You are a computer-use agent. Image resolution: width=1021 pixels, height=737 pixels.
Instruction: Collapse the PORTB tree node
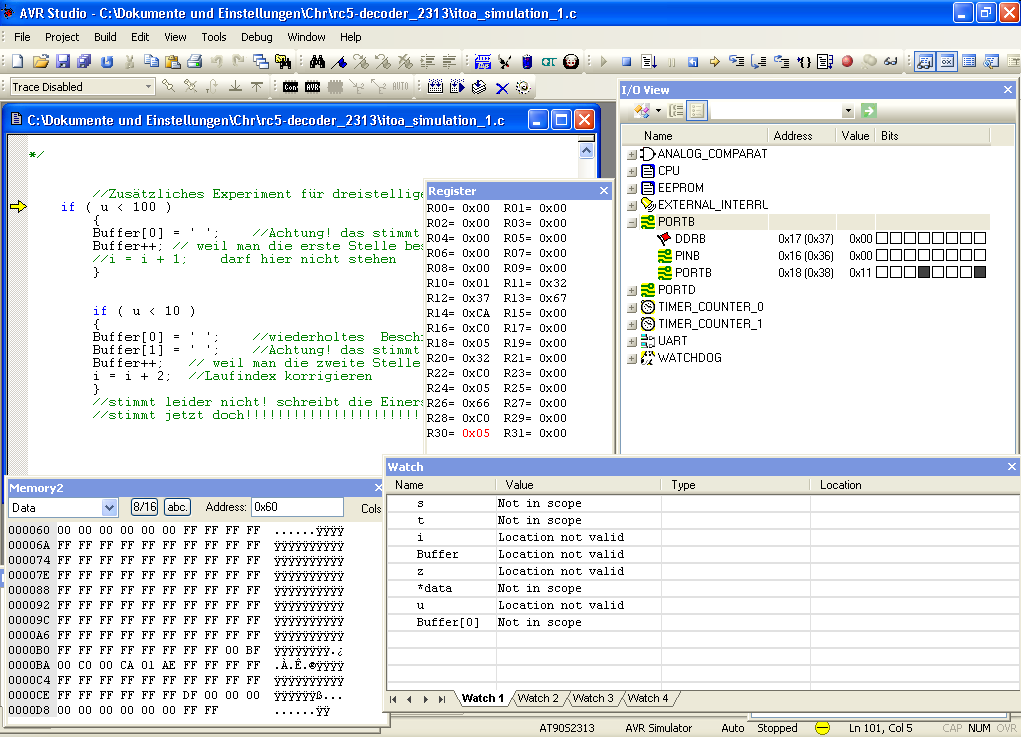[632, 222]
